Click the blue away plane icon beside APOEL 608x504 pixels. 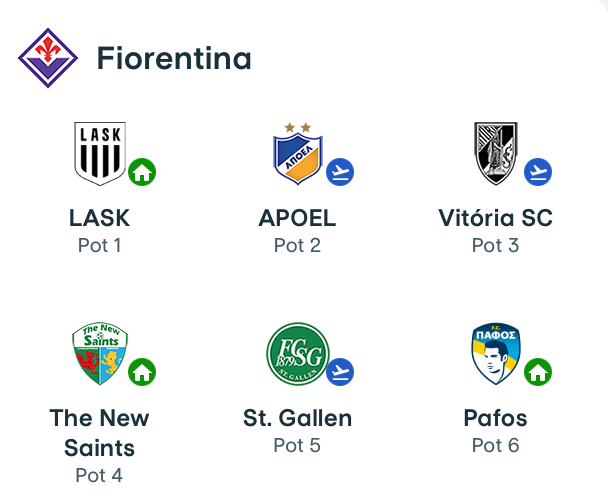(x=340, y=172)
